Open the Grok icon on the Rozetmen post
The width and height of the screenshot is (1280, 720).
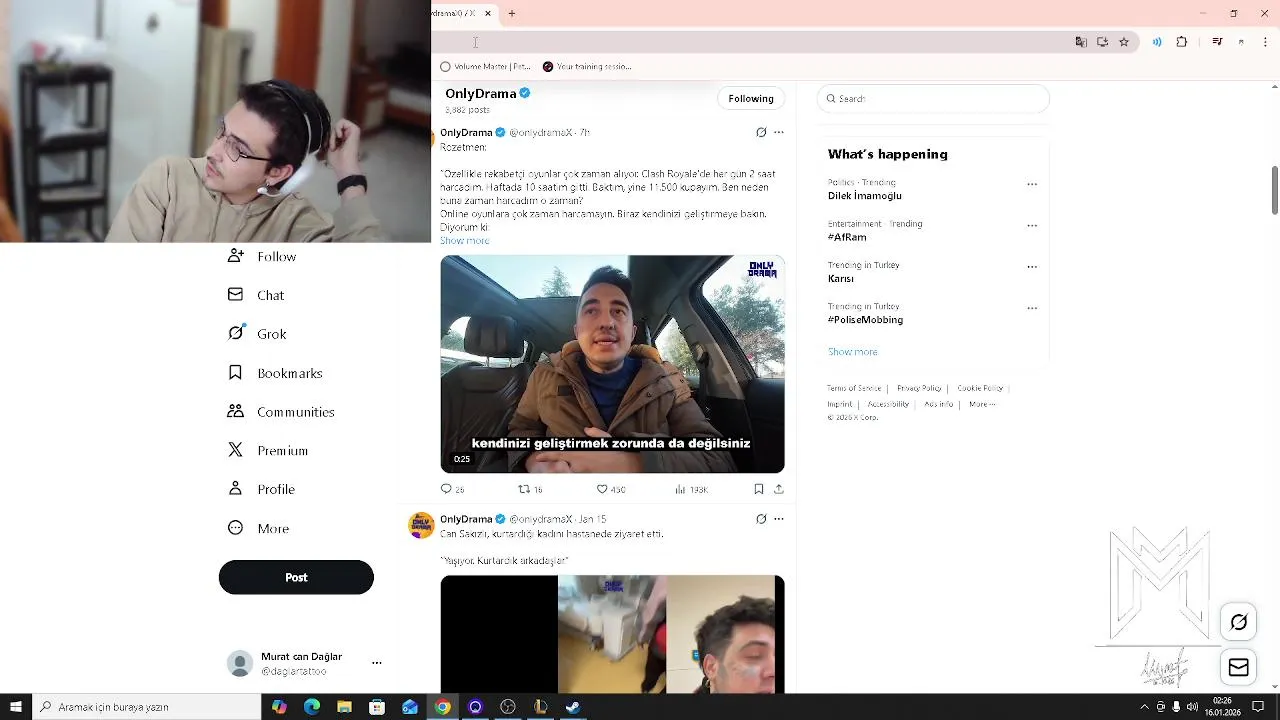(x=761, y=132)
